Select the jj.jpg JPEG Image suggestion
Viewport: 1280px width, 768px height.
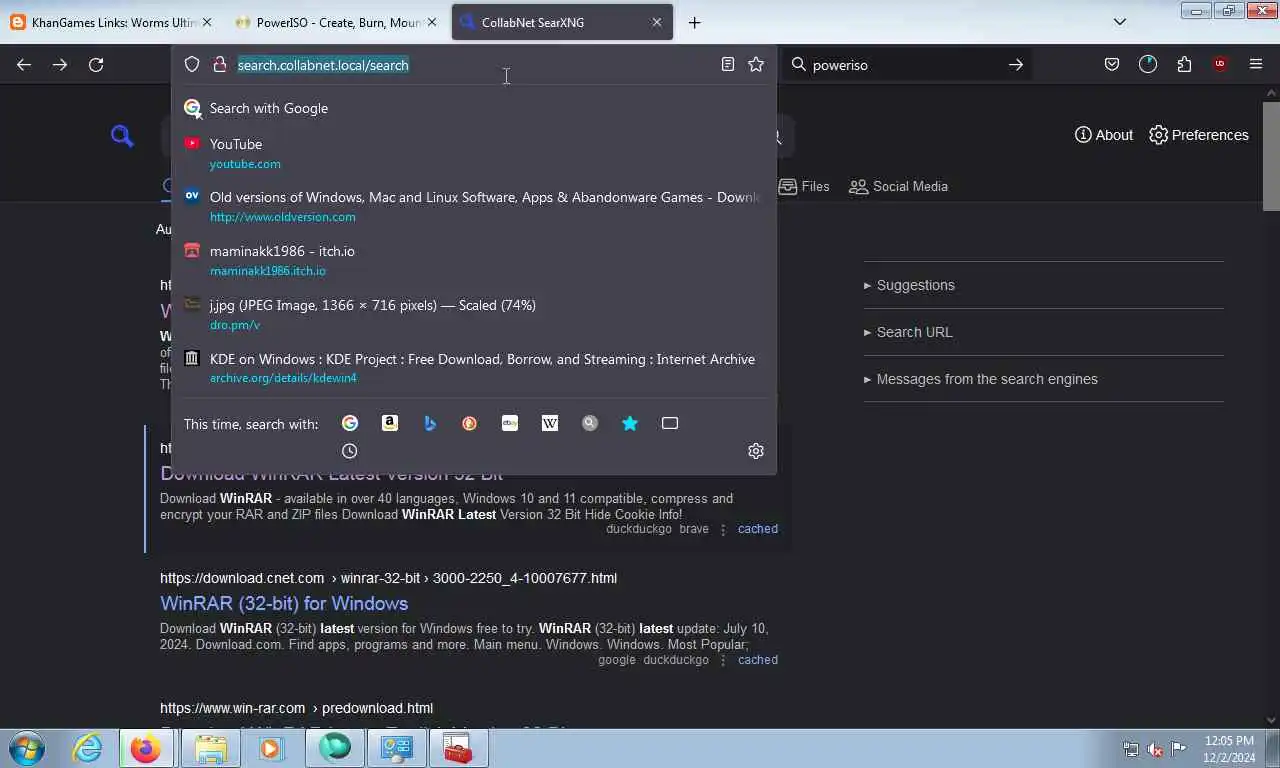[x=474, y=314]
